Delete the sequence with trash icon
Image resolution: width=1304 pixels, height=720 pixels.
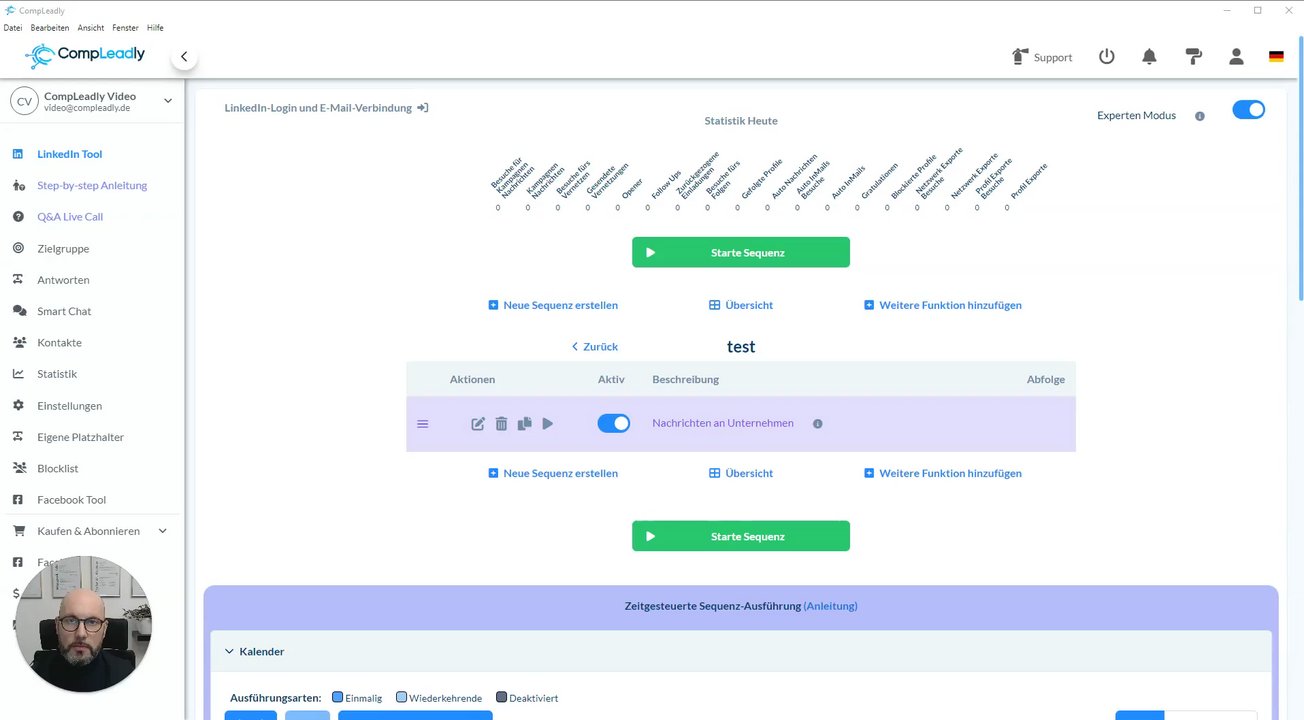[501, 424]
